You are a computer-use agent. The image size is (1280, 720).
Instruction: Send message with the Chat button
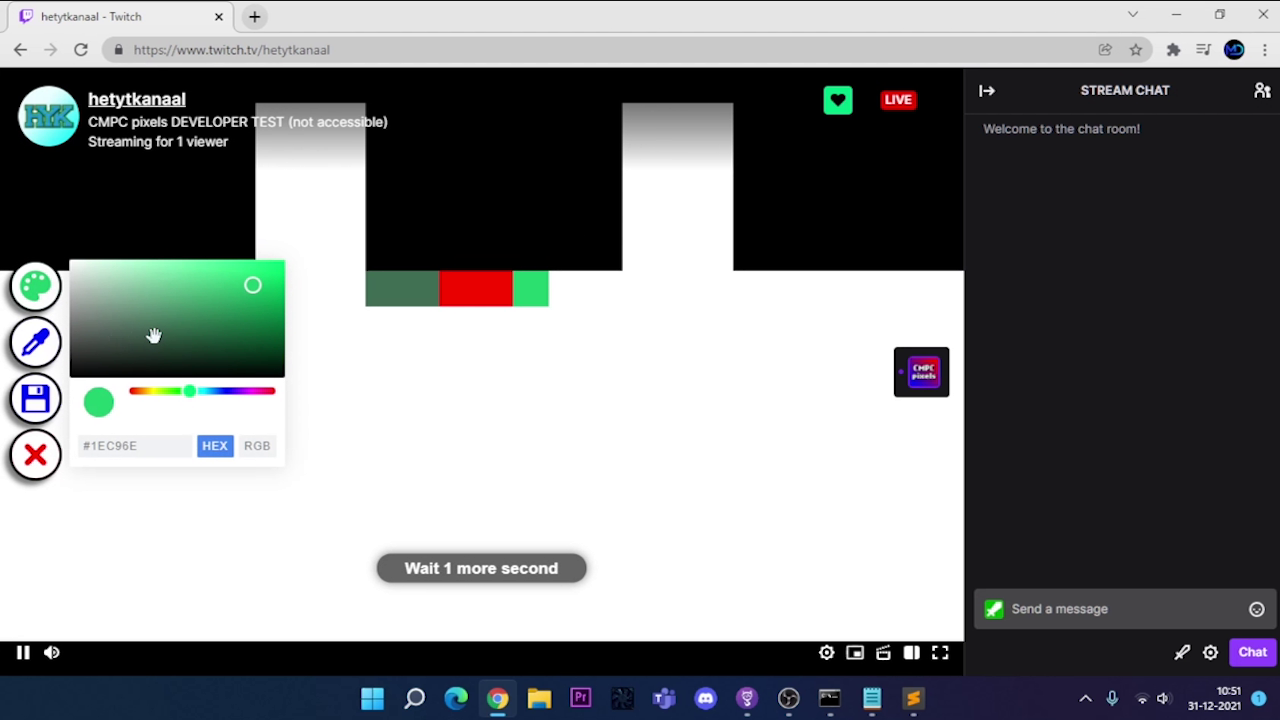pos(1252,653)
